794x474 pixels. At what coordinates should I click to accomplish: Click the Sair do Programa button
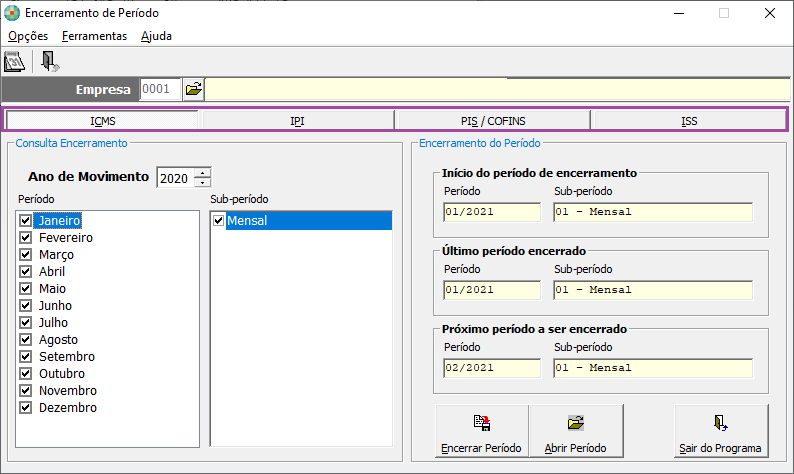[721, 431]
